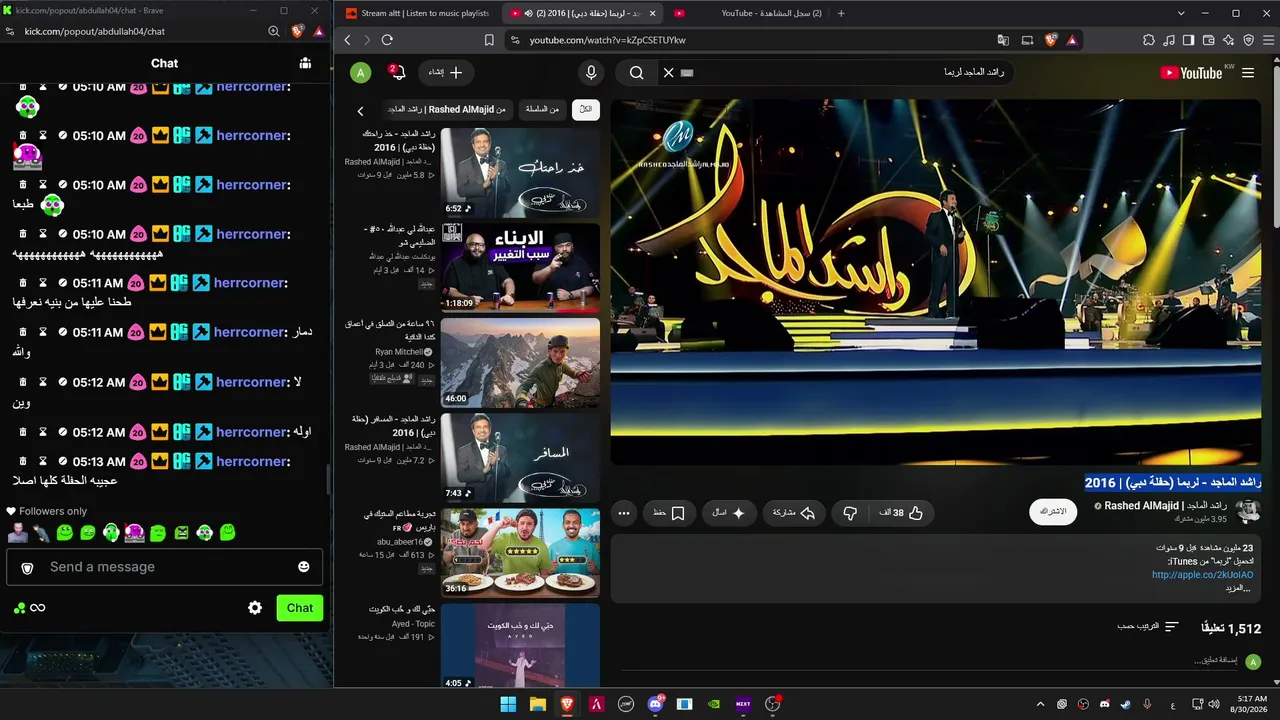
Task: Save the video with bookmark button
Action: point(669,513)
